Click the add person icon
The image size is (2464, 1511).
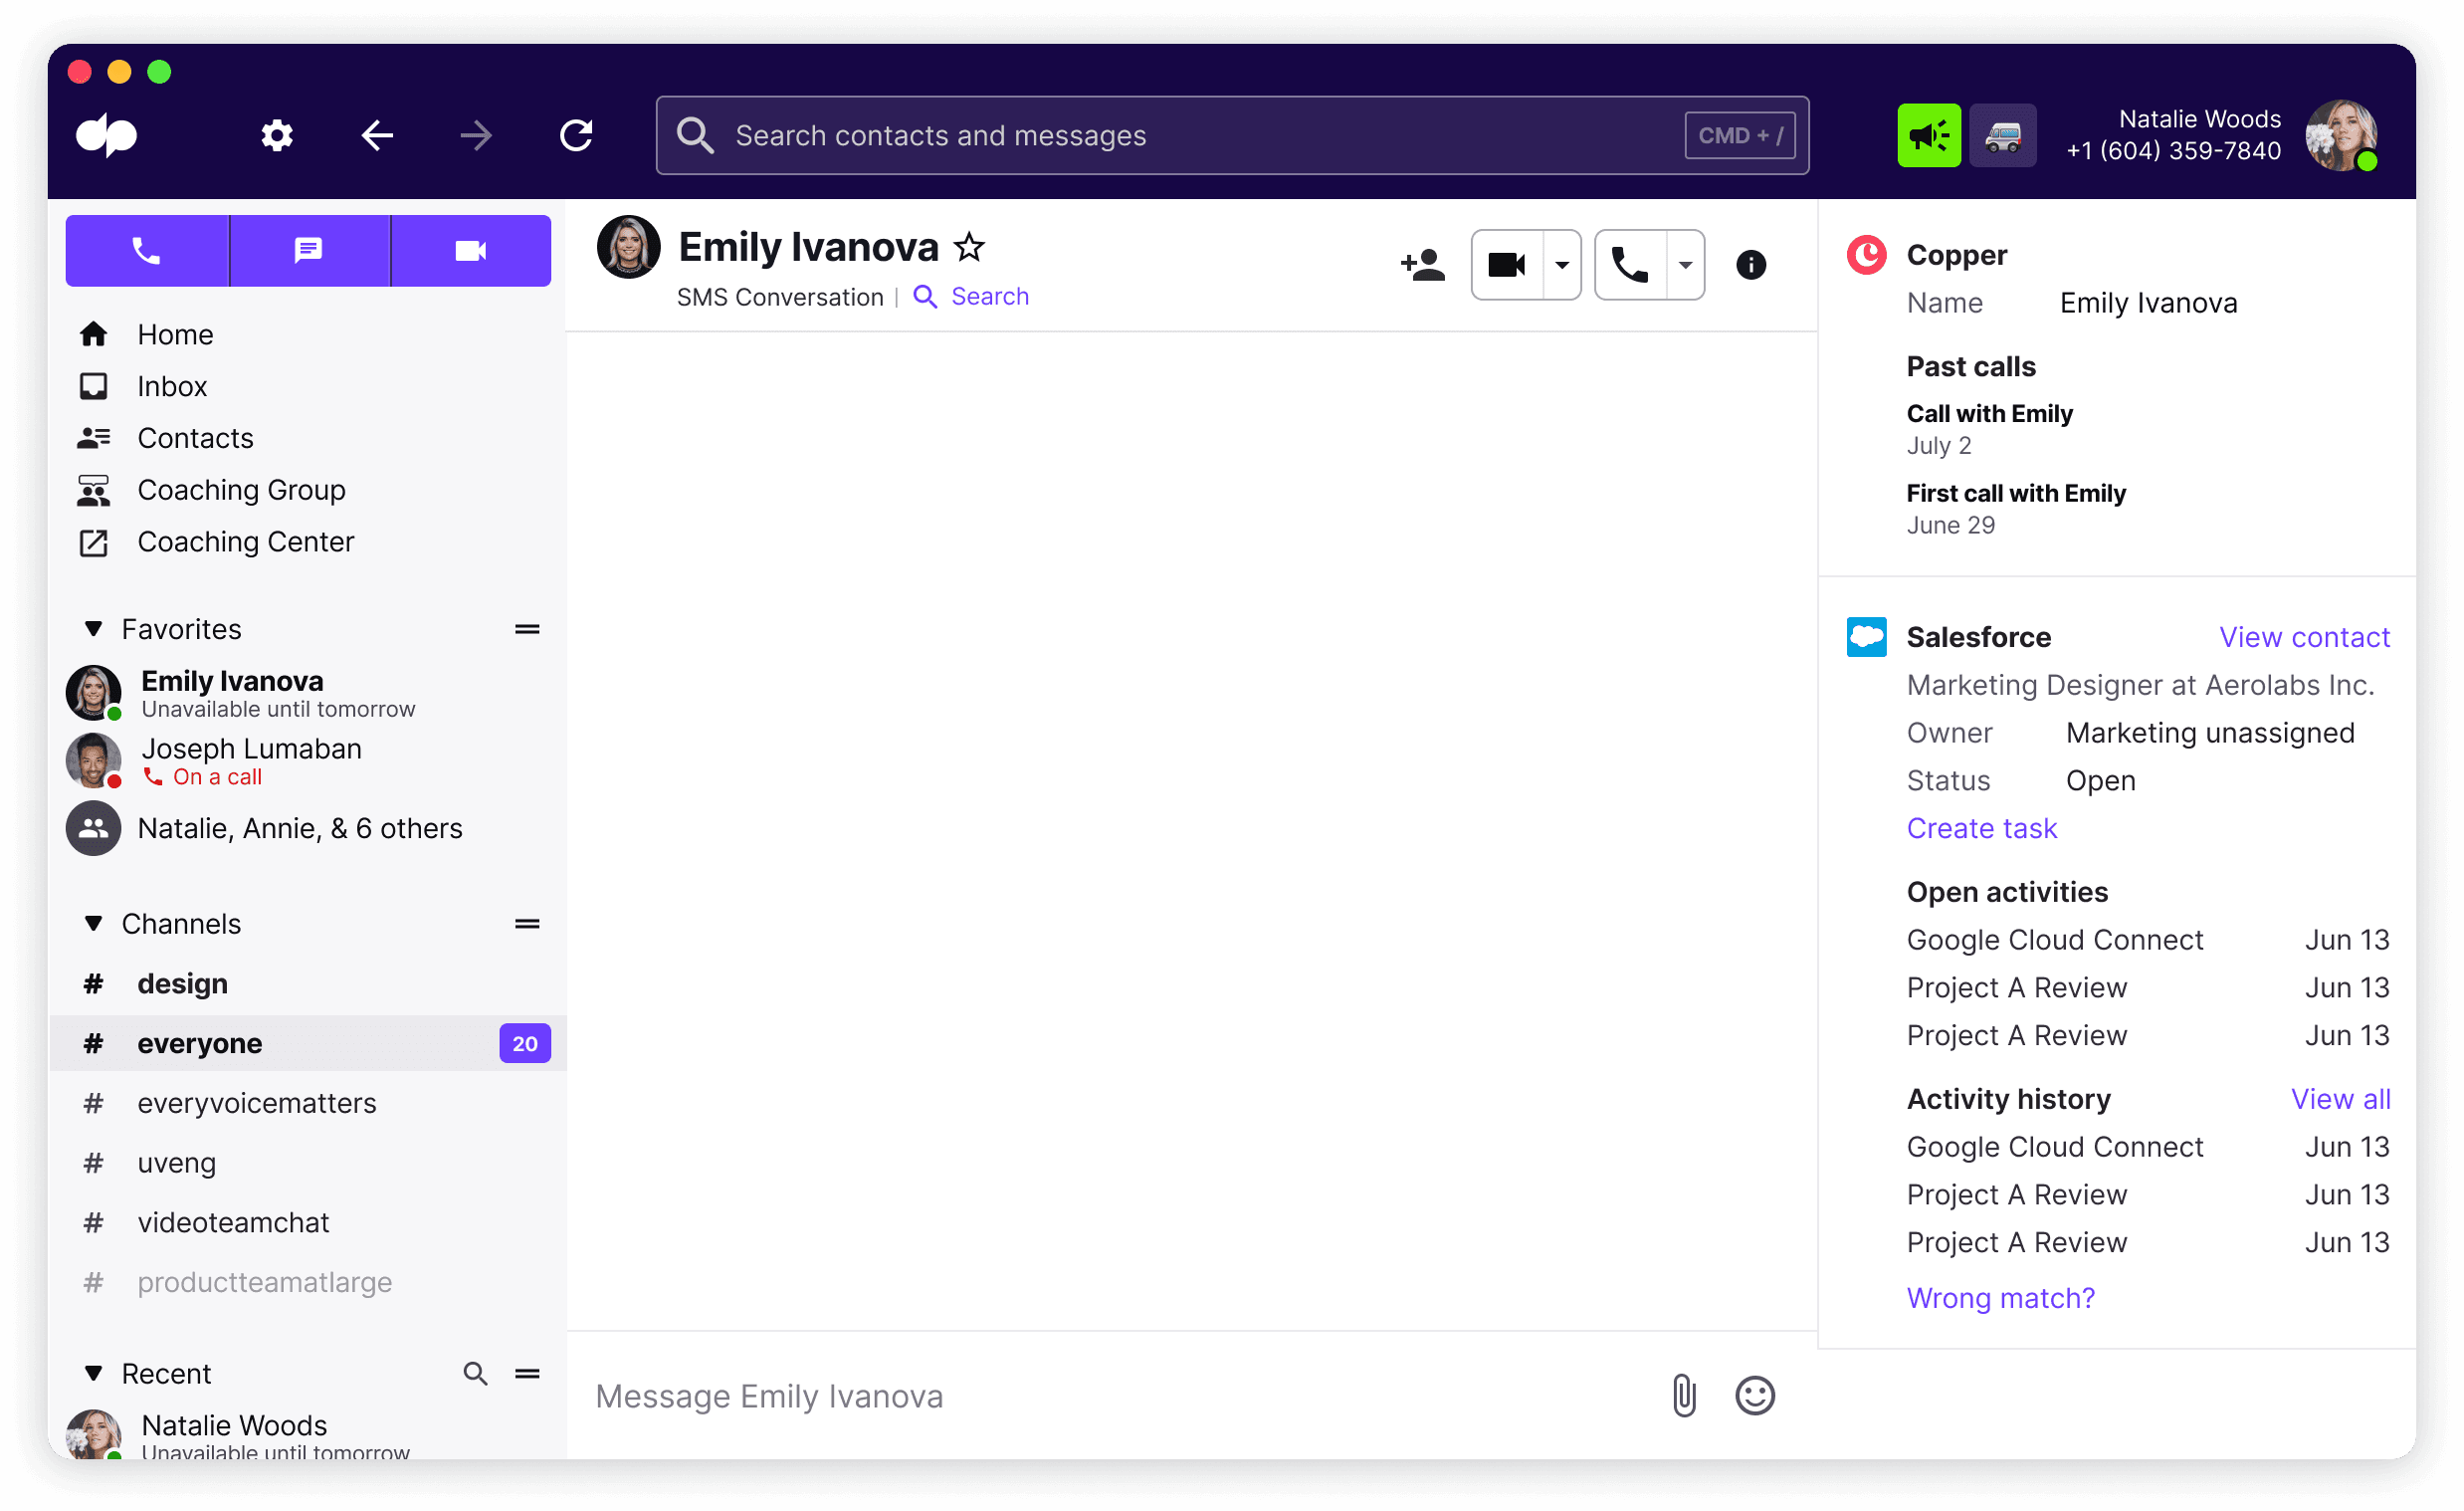(1422, 265)
